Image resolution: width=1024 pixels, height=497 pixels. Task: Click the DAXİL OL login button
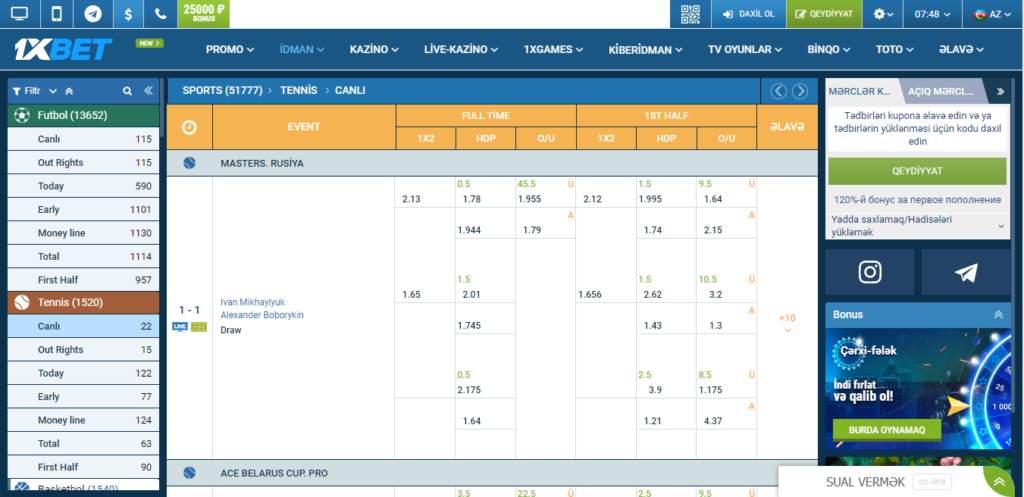point(748,14)
